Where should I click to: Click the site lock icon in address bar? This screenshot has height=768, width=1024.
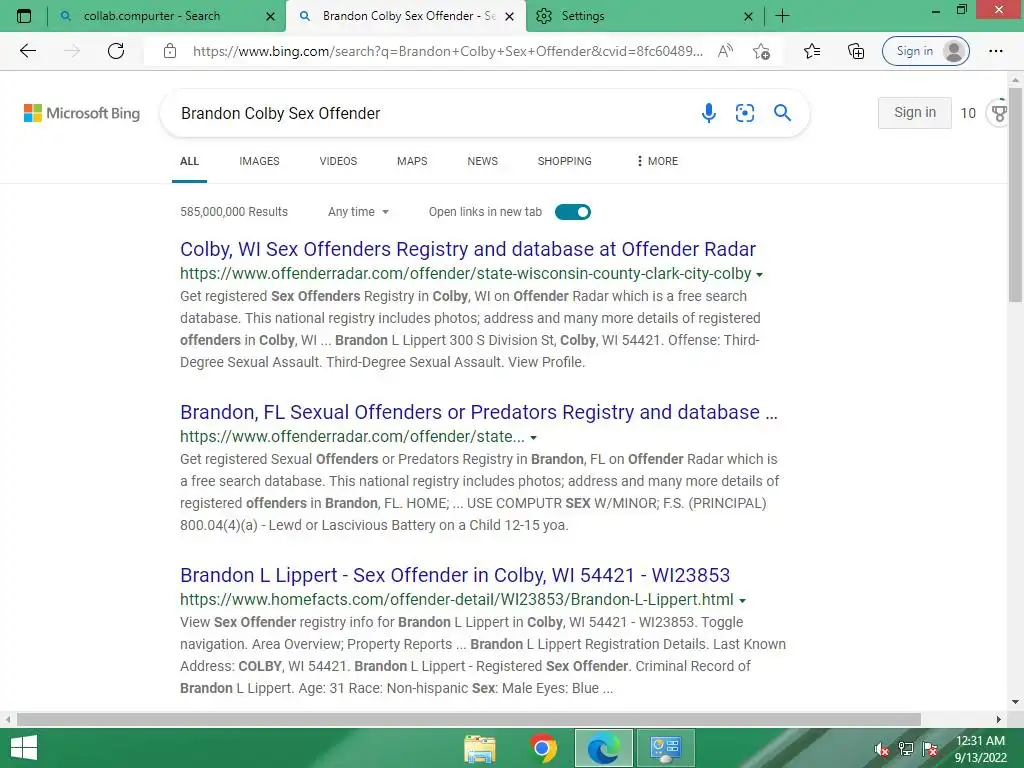point(170,51)
